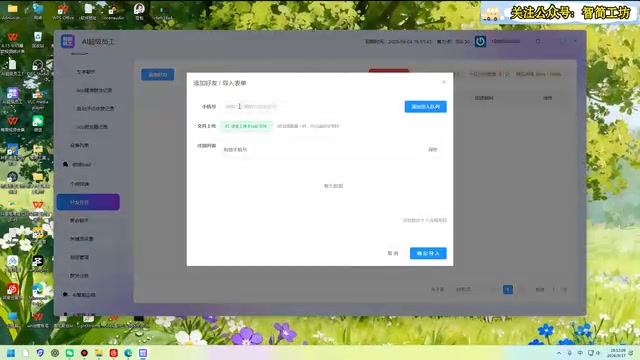The image size is (640, 360).
Task: Click the blue add-to-queue button beside the phone field
Action: 425,107
